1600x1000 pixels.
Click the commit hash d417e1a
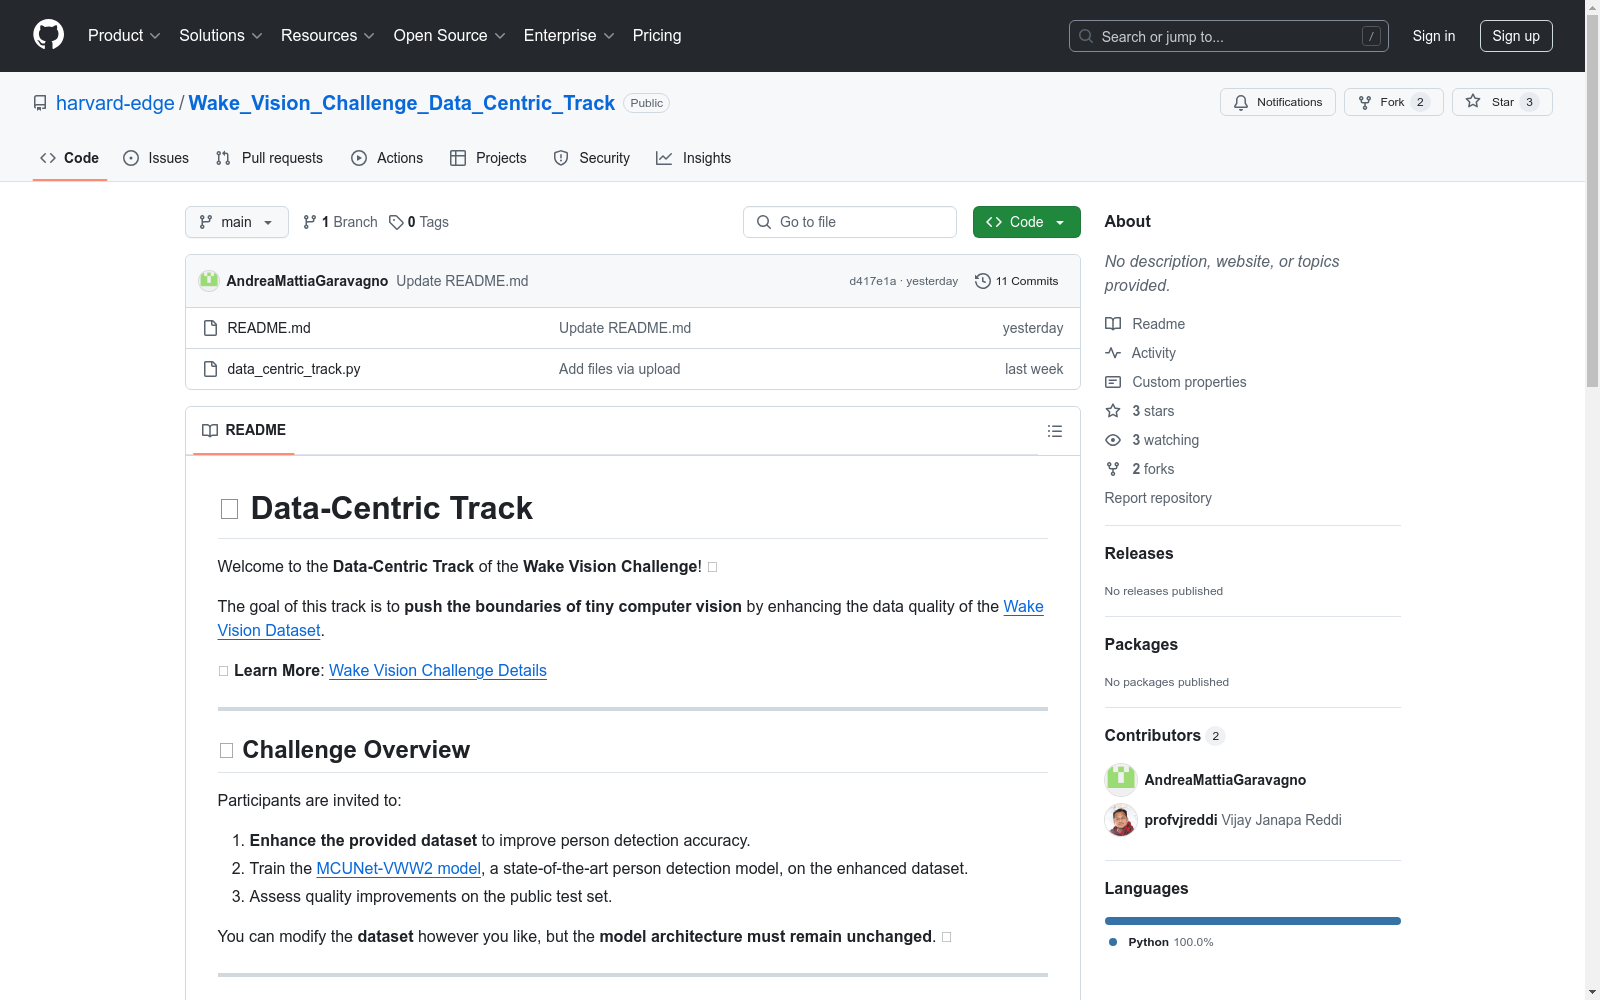tap(873, 281)
